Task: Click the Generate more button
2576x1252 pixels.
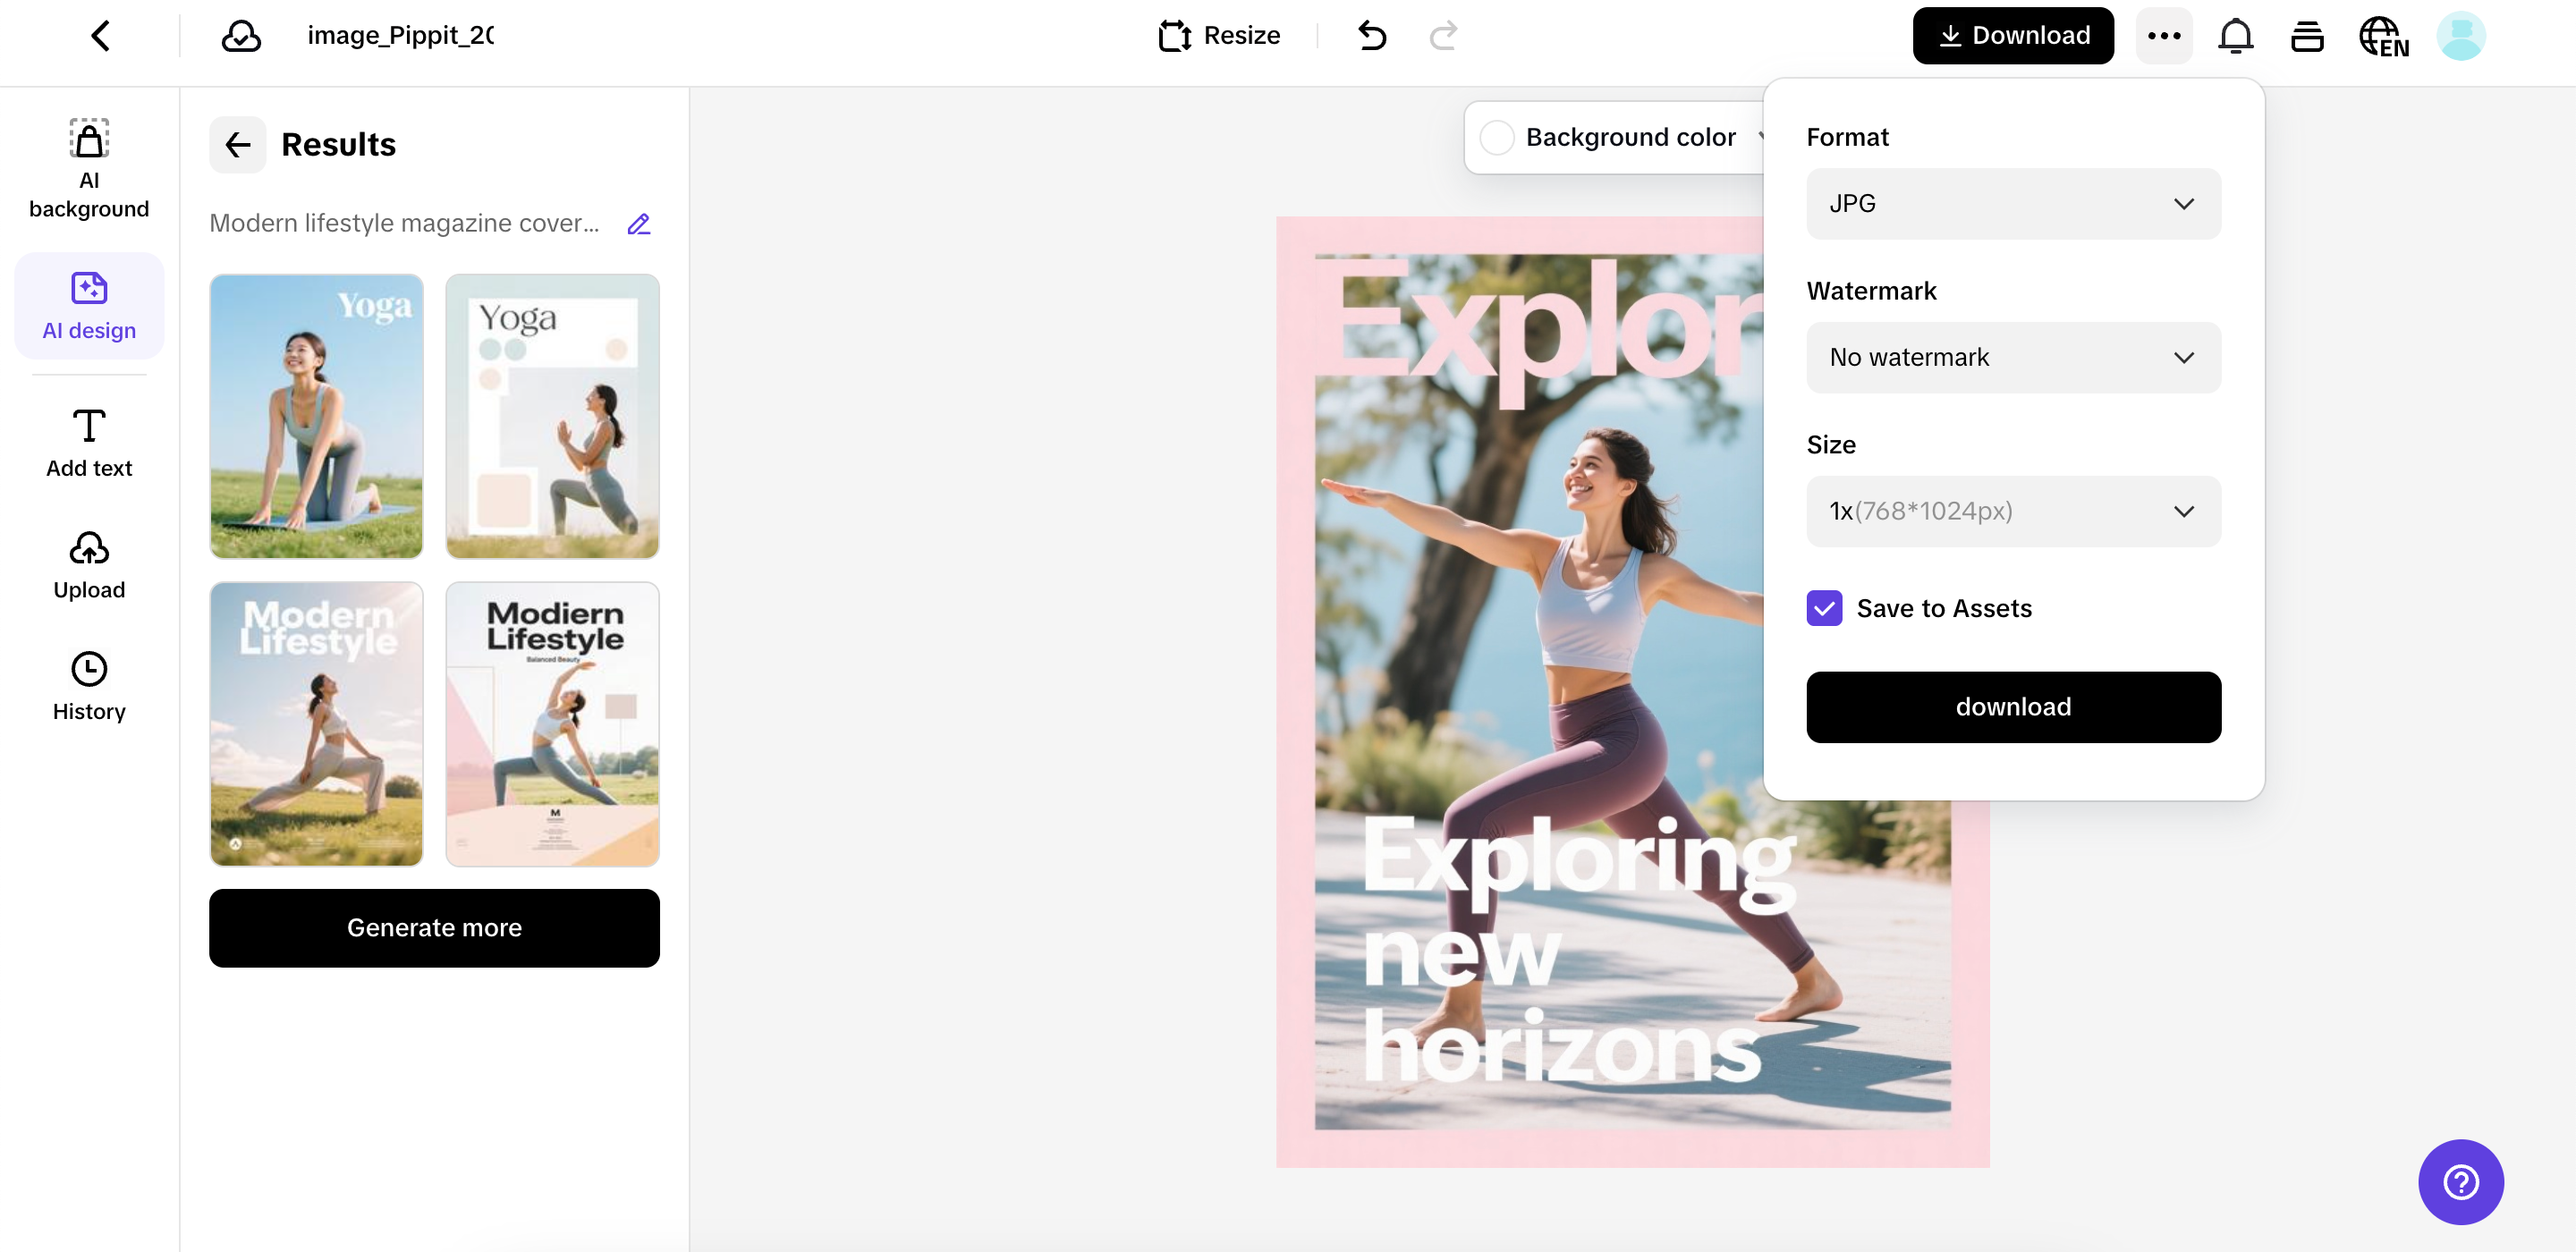Action: pos(434,928)
